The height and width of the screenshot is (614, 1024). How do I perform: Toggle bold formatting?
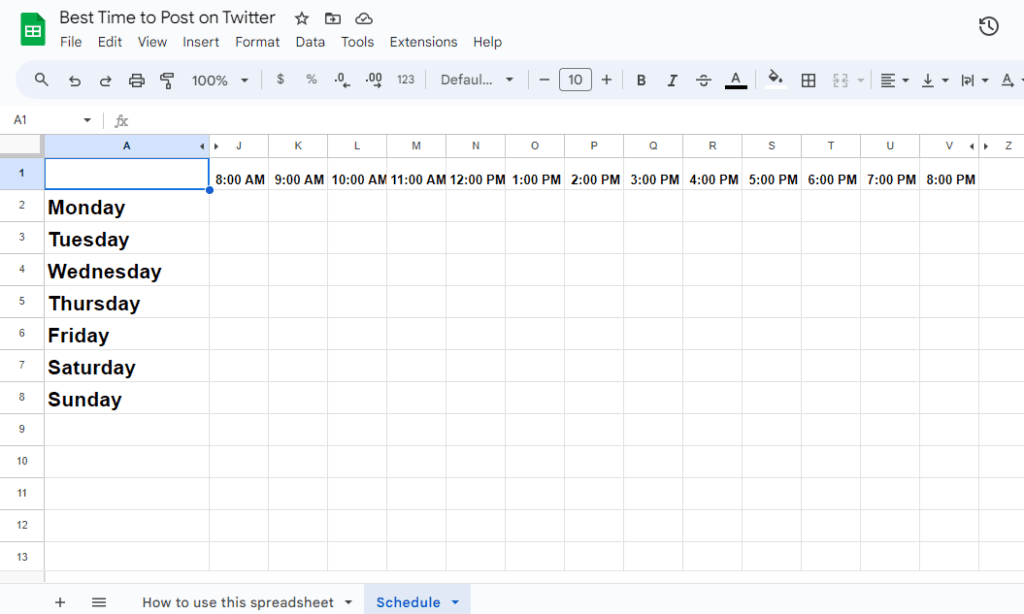(641, 79)
